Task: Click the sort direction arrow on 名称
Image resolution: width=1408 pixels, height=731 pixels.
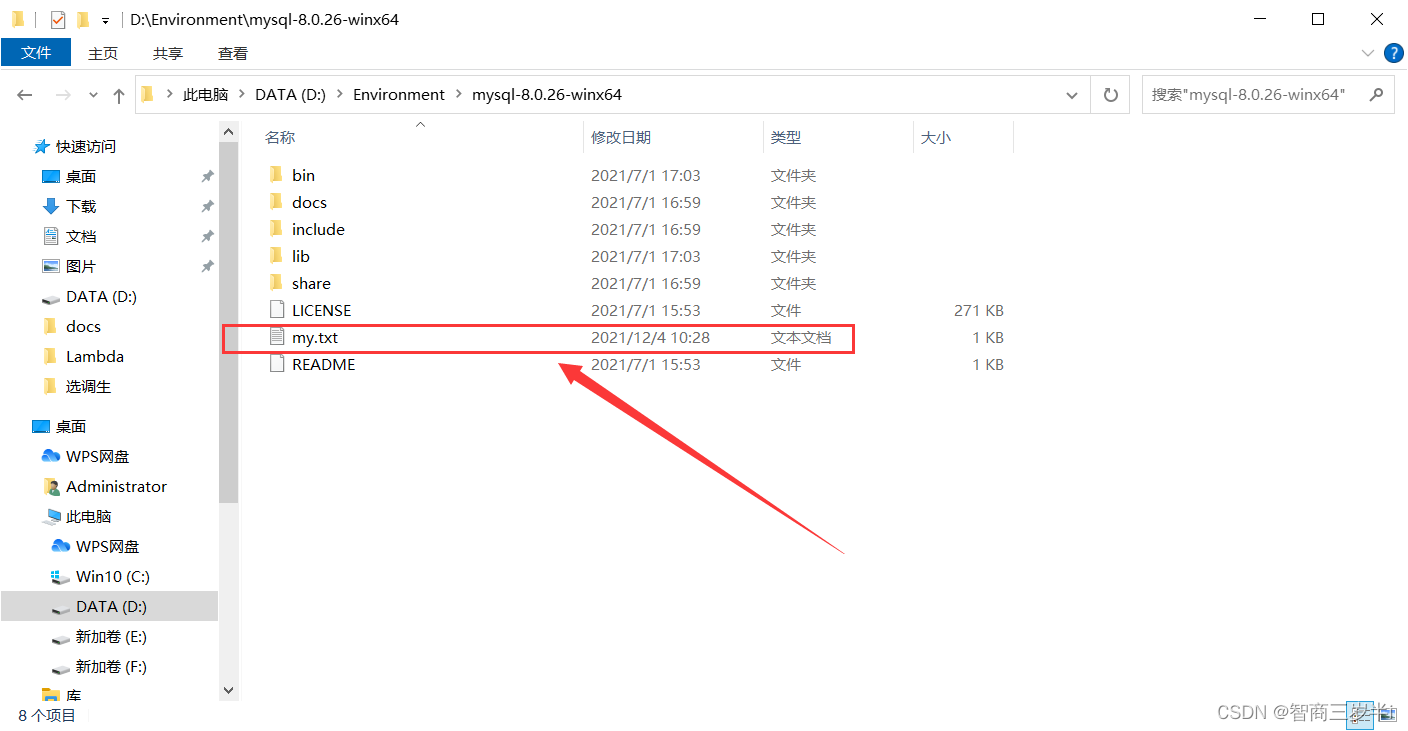Action: tap(420, 125)
